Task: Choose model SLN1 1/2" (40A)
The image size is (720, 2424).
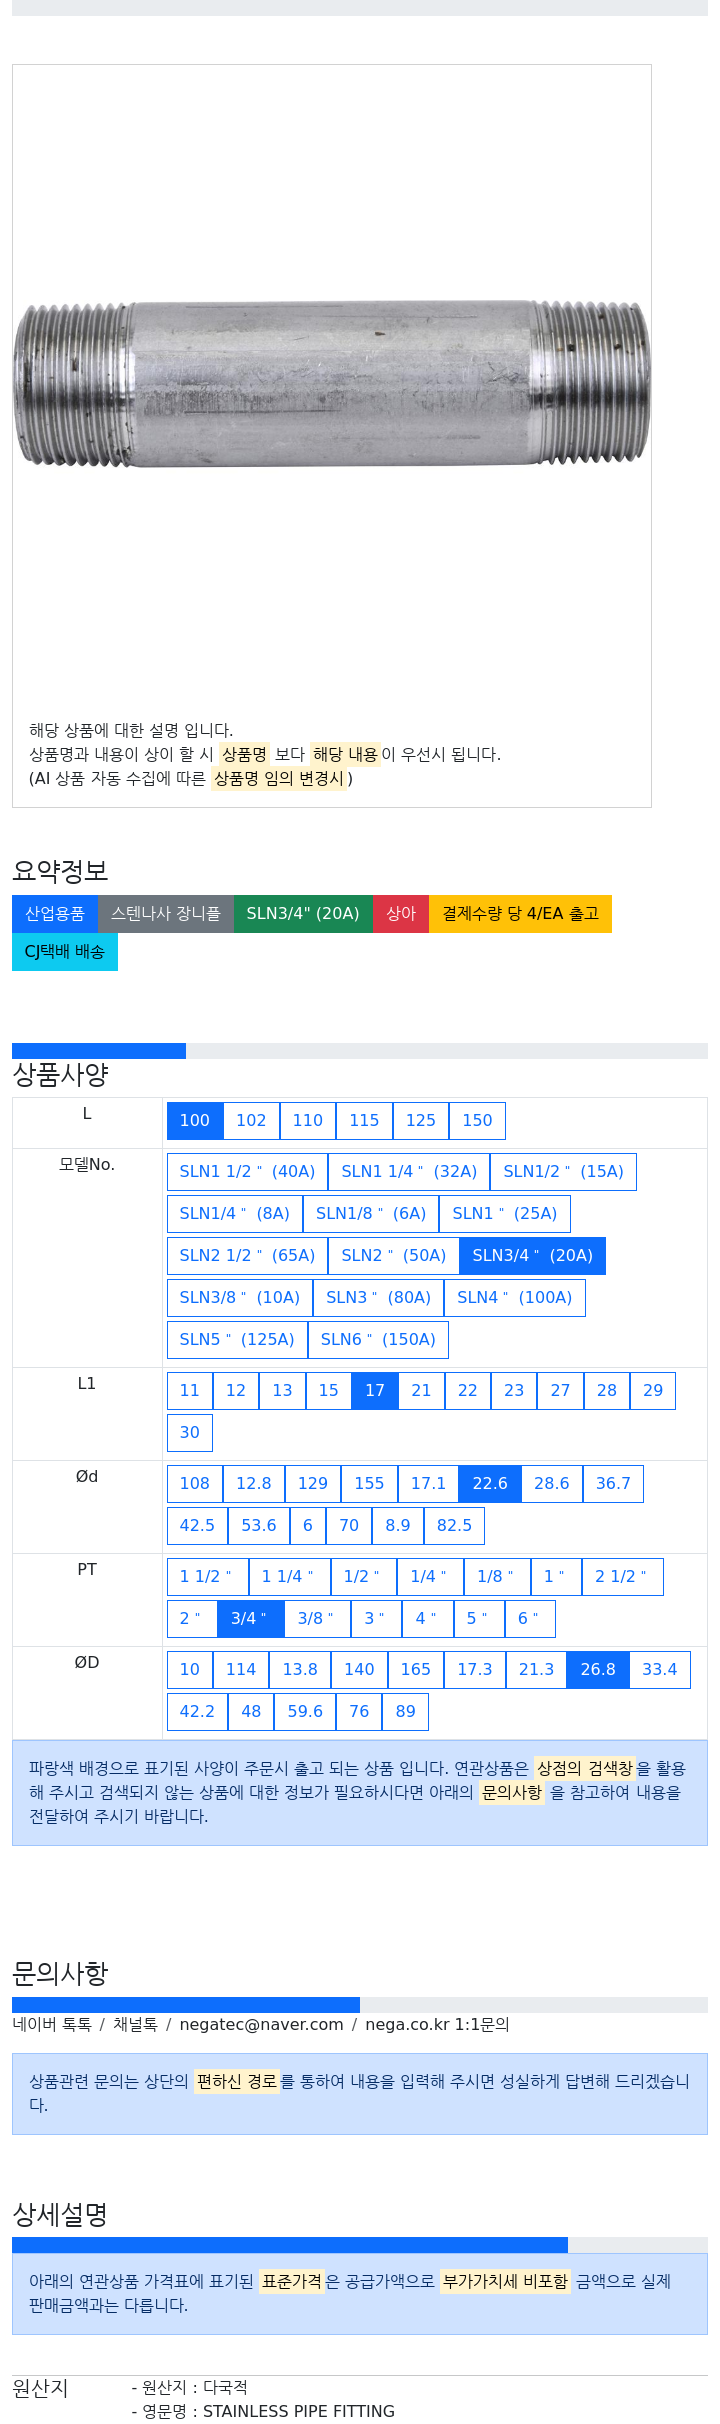Action: pyautogui.click(x=247, y=1172)
